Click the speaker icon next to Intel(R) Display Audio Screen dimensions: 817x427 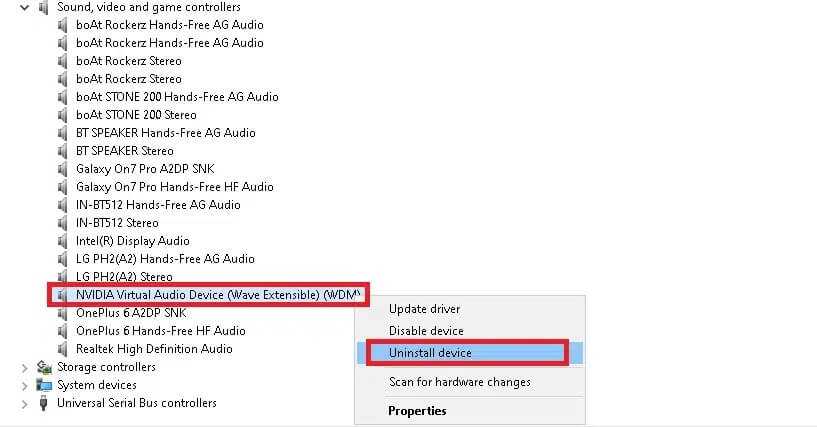tap(63, 241)
